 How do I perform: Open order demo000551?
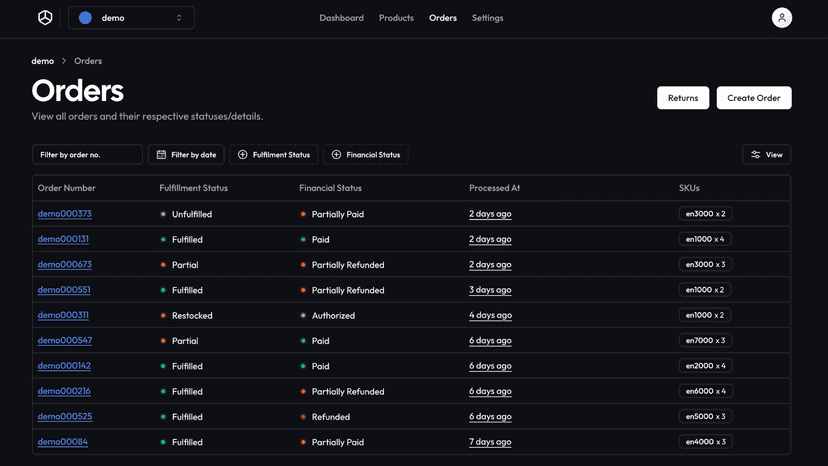64,290
